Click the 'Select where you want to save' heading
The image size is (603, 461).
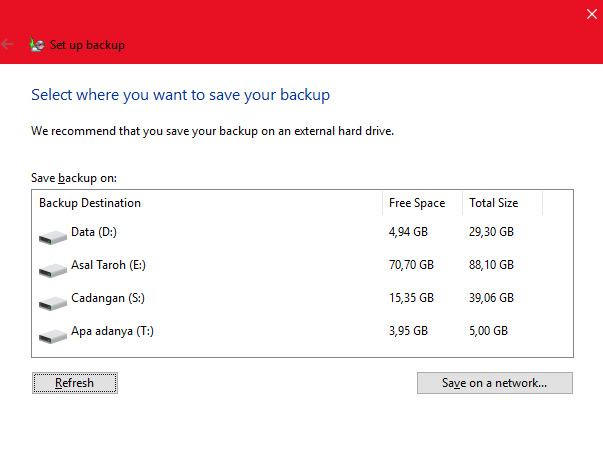point(180,95)
